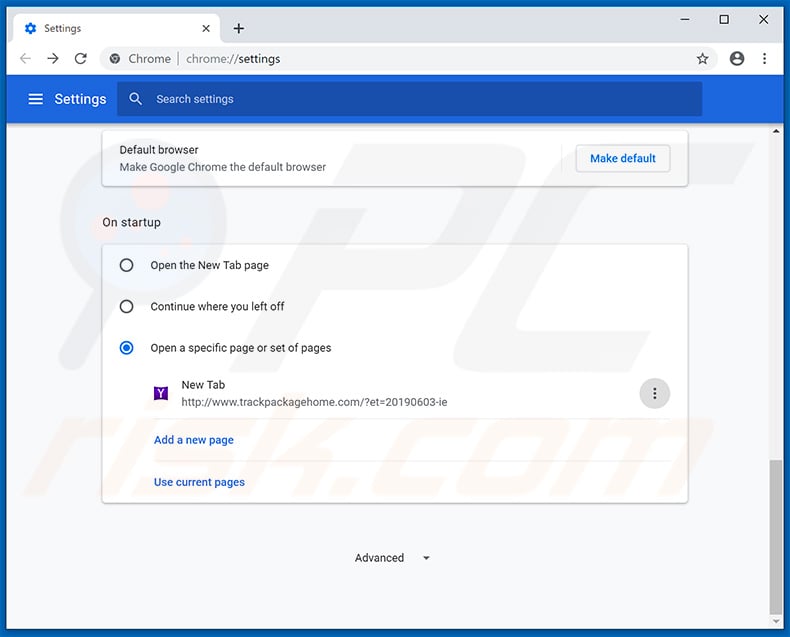Click the Use current pages link
Screen dimensions: 790x637
pos(199,482)
